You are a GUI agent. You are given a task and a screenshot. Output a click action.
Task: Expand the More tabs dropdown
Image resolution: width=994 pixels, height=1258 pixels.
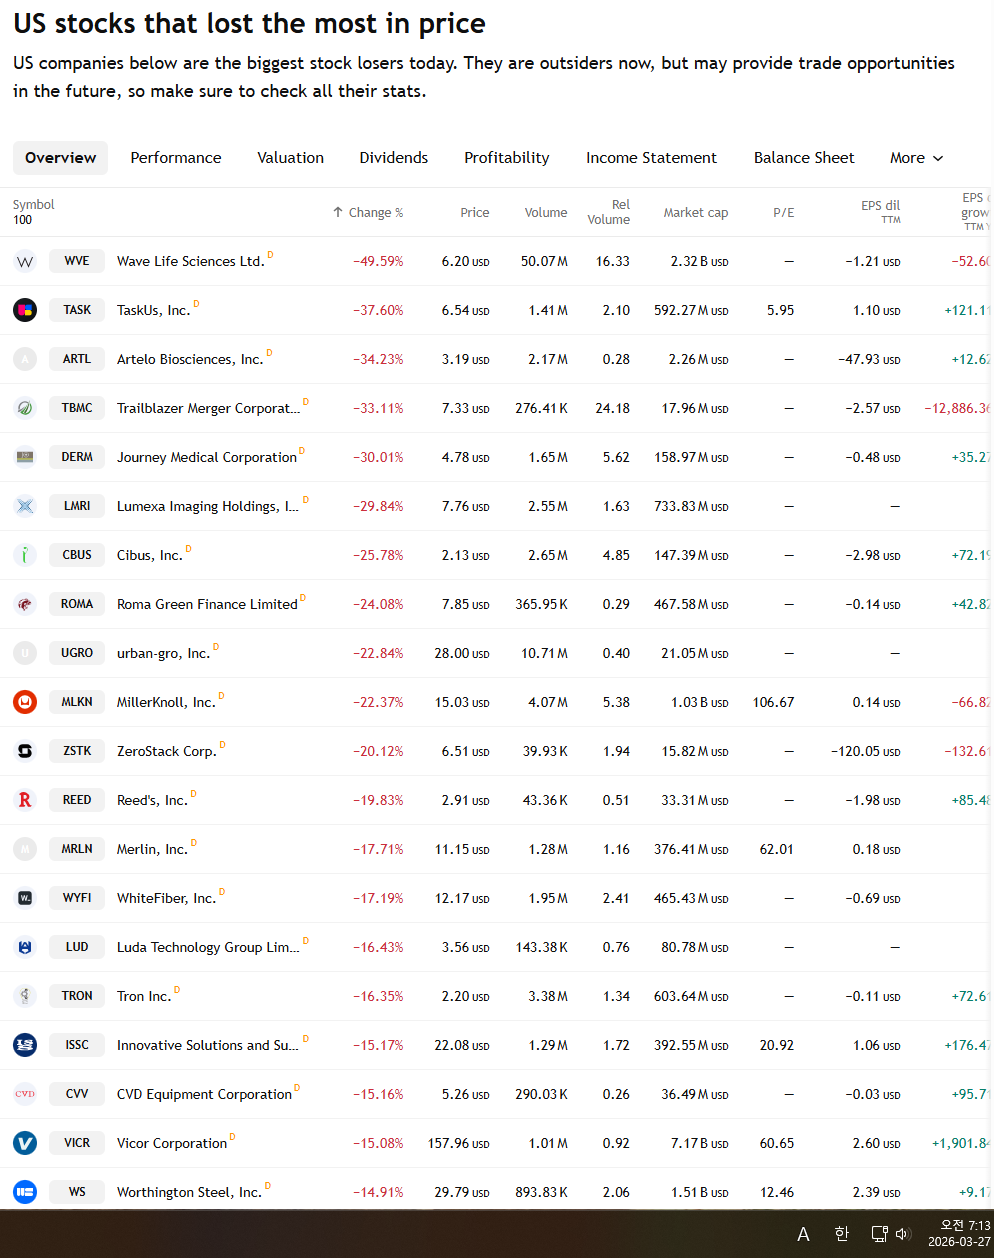[x=916, y=158]
